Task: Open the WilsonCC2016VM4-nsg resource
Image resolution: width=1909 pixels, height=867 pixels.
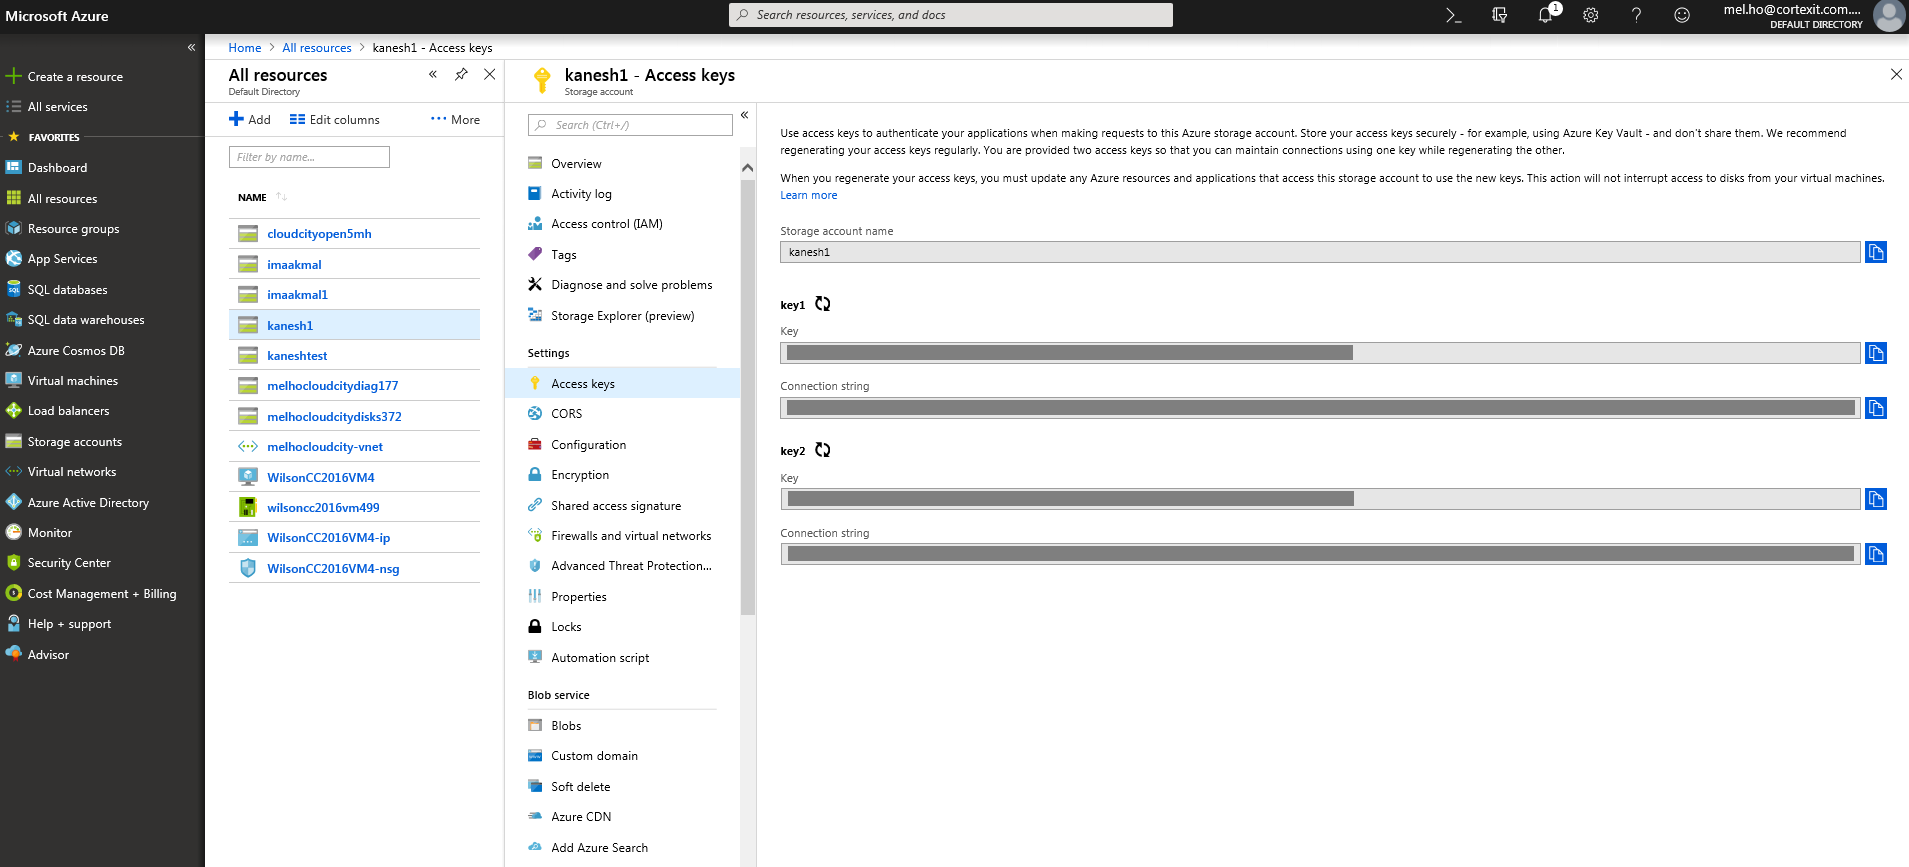Action: (x=333, y=569)
